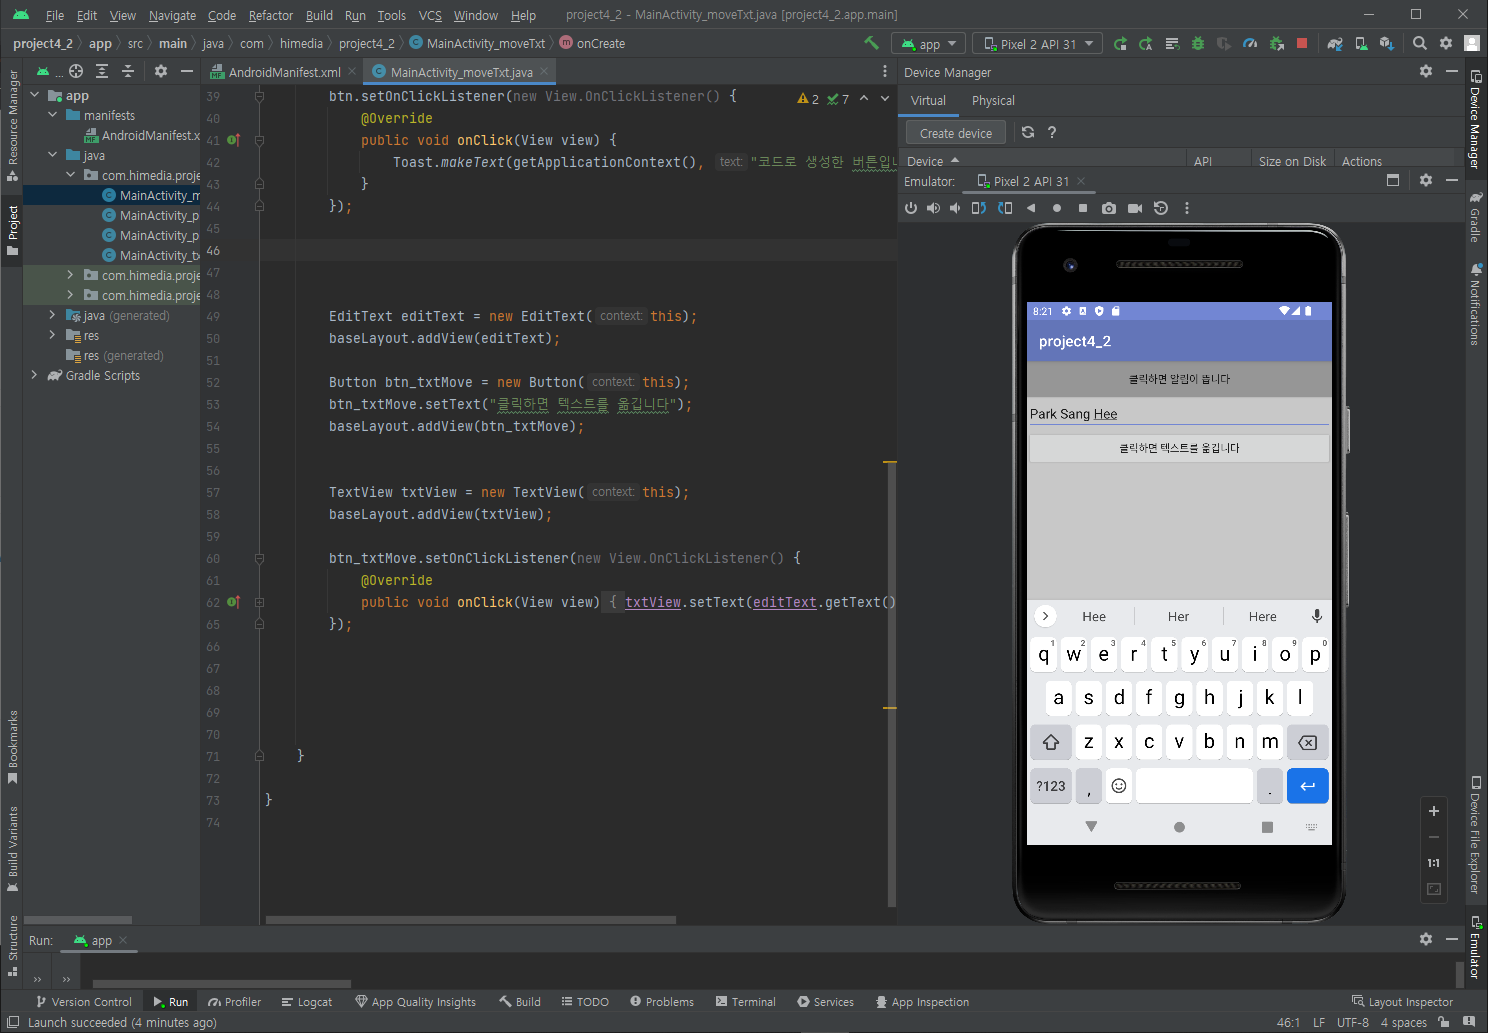Click the emulator Overview square icon
Image resolution: width=1488 pixels, height=1033 pixels.
pos(1083,208)
